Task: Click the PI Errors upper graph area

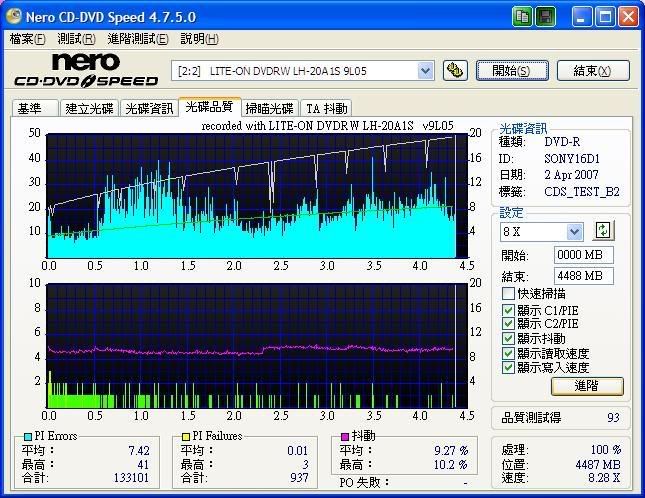Action: 257,196
